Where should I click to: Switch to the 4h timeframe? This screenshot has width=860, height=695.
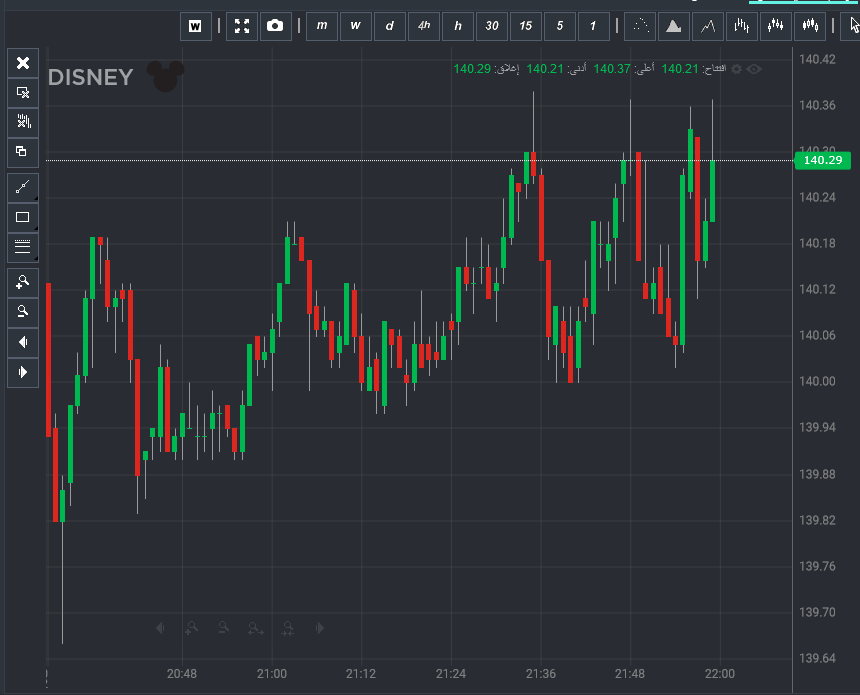click(x=424, y=26)
